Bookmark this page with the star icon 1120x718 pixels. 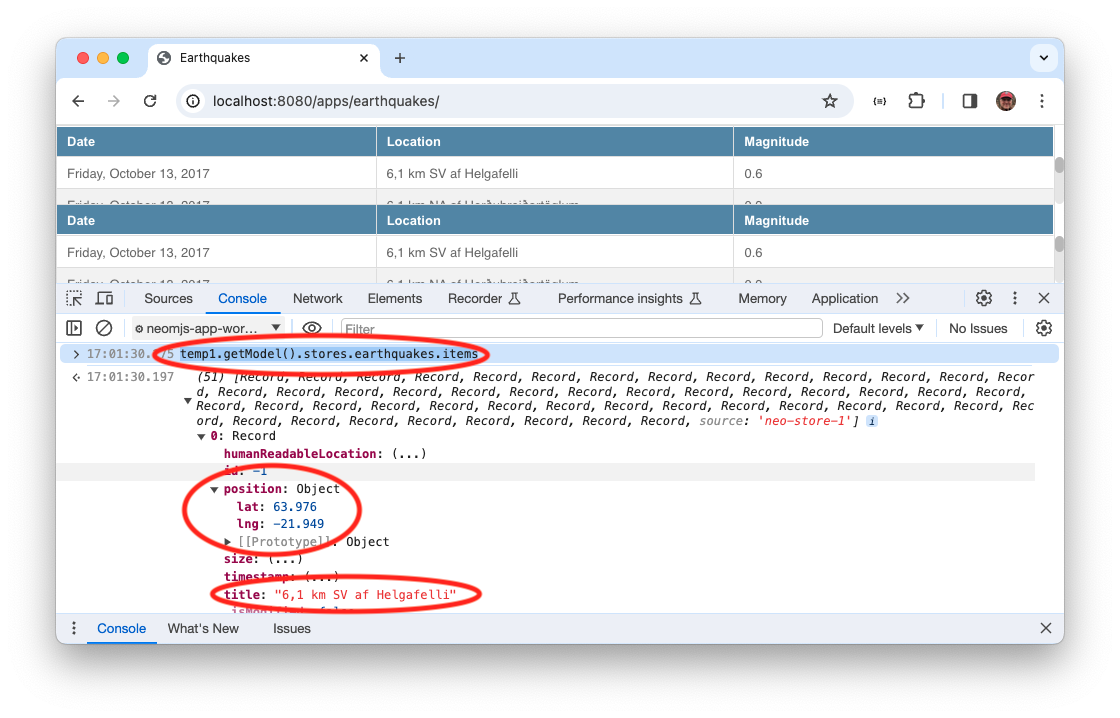829,101
